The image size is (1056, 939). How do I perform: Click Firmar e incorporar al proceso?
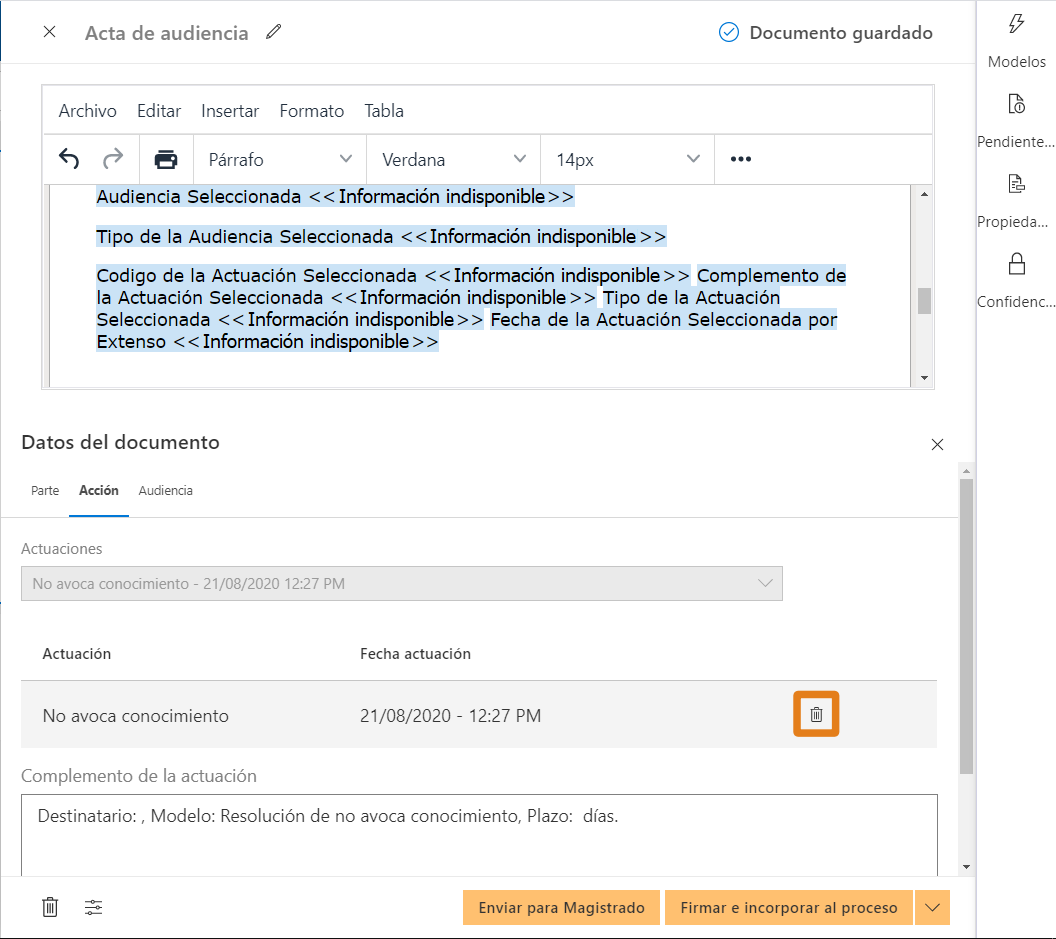pyautogui.click(x=789, y=907)
